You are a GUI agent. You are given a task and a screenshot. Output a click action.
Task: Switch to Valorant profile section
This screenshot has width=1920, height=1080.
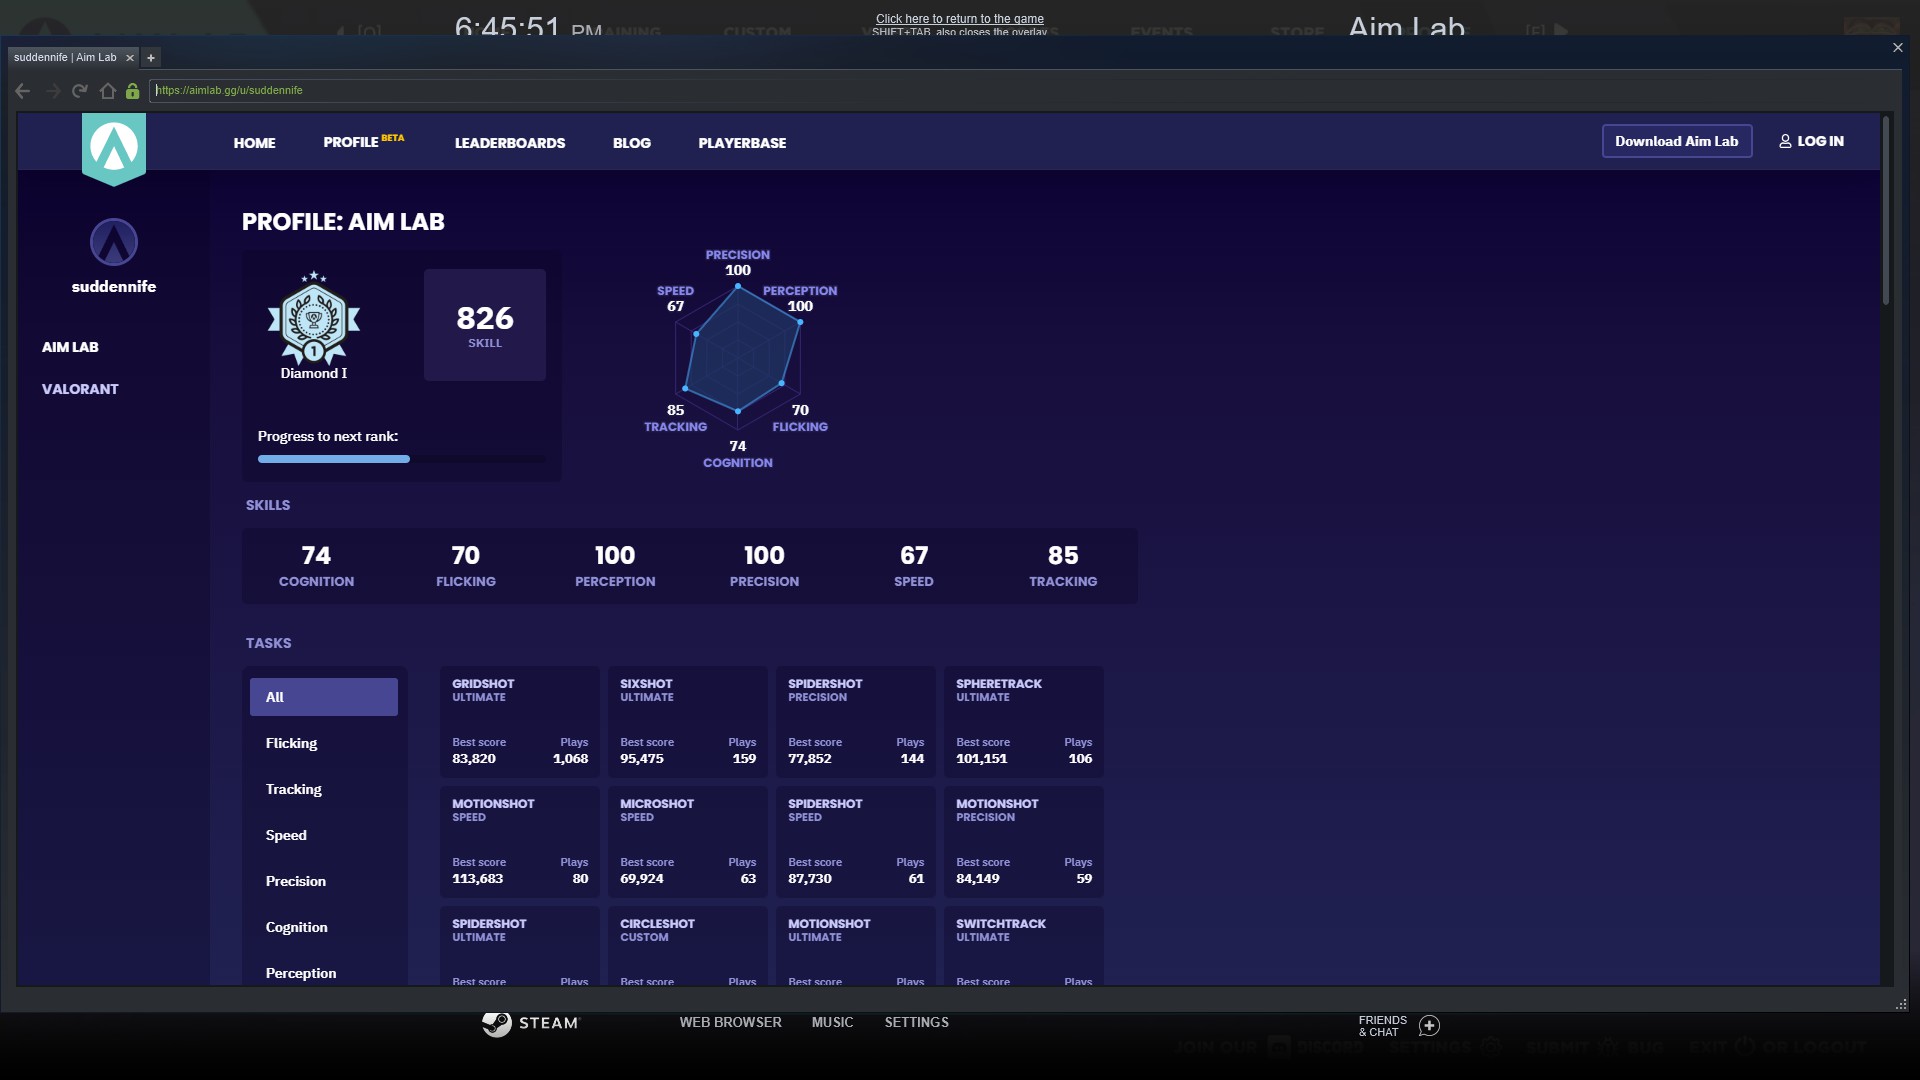(80, 389)
